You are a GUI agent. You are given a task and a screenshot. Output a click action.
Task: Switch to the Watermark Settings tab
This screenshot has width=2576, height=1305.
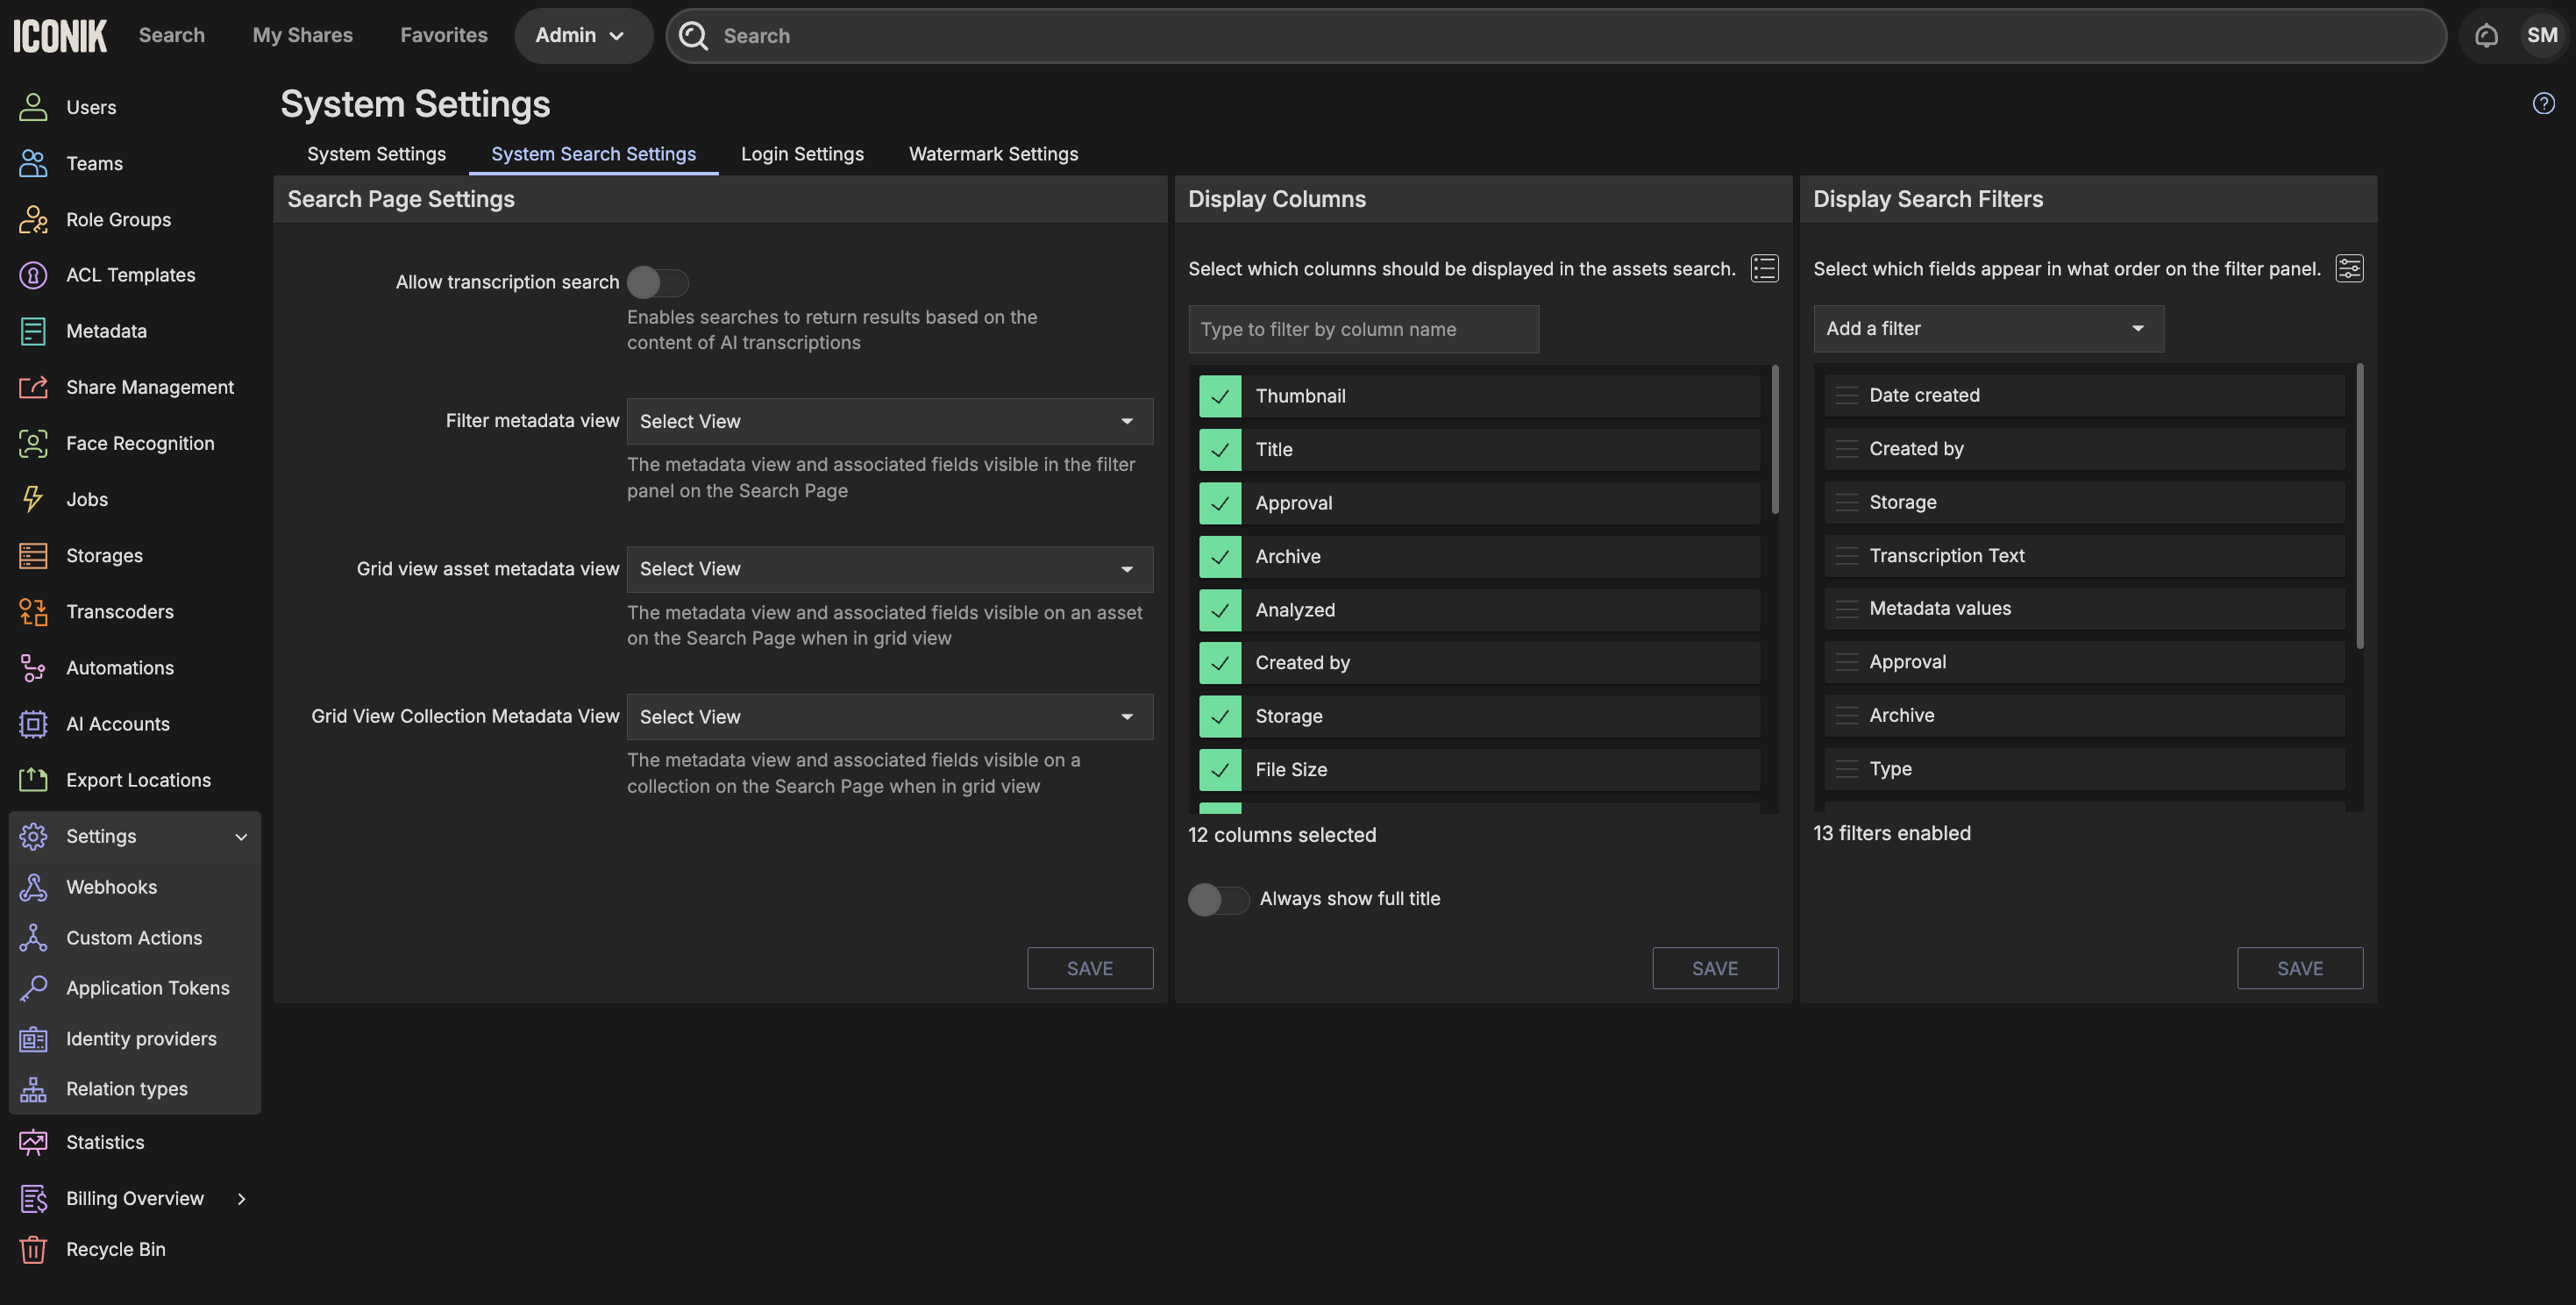992,154
